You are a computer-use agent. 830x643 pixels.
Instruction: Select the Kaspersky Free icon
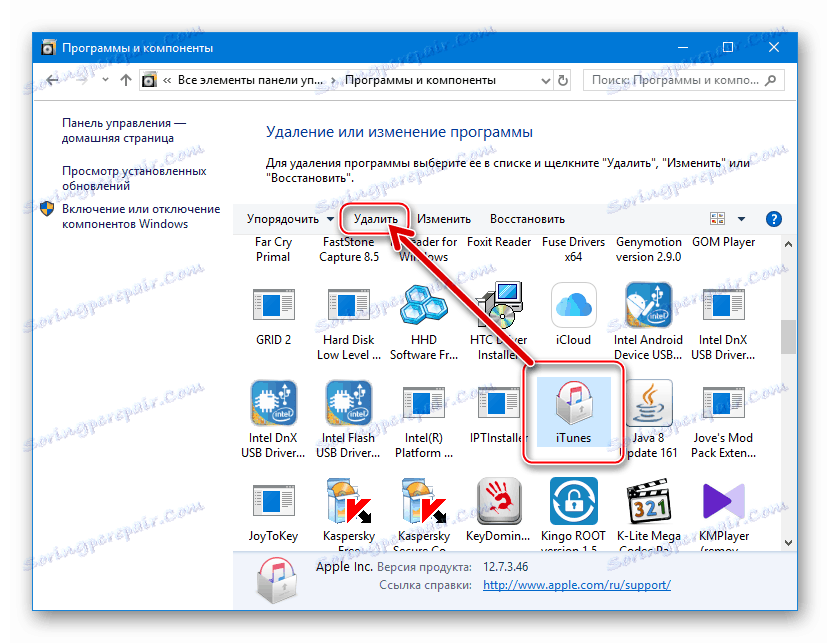[348, 501]
